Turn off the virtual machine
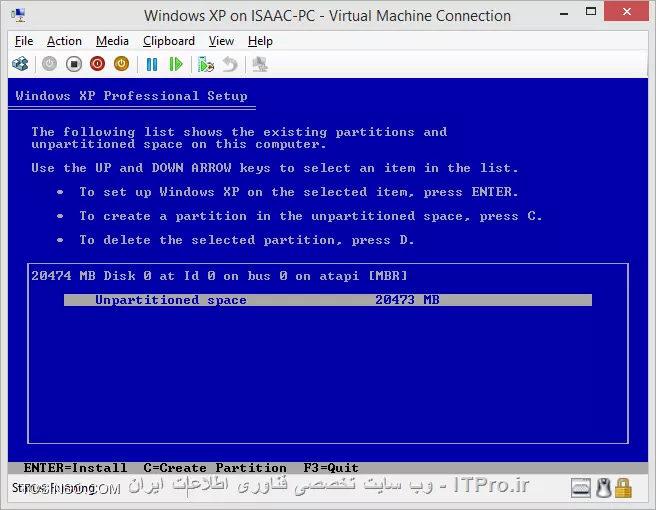 point(74,64)
